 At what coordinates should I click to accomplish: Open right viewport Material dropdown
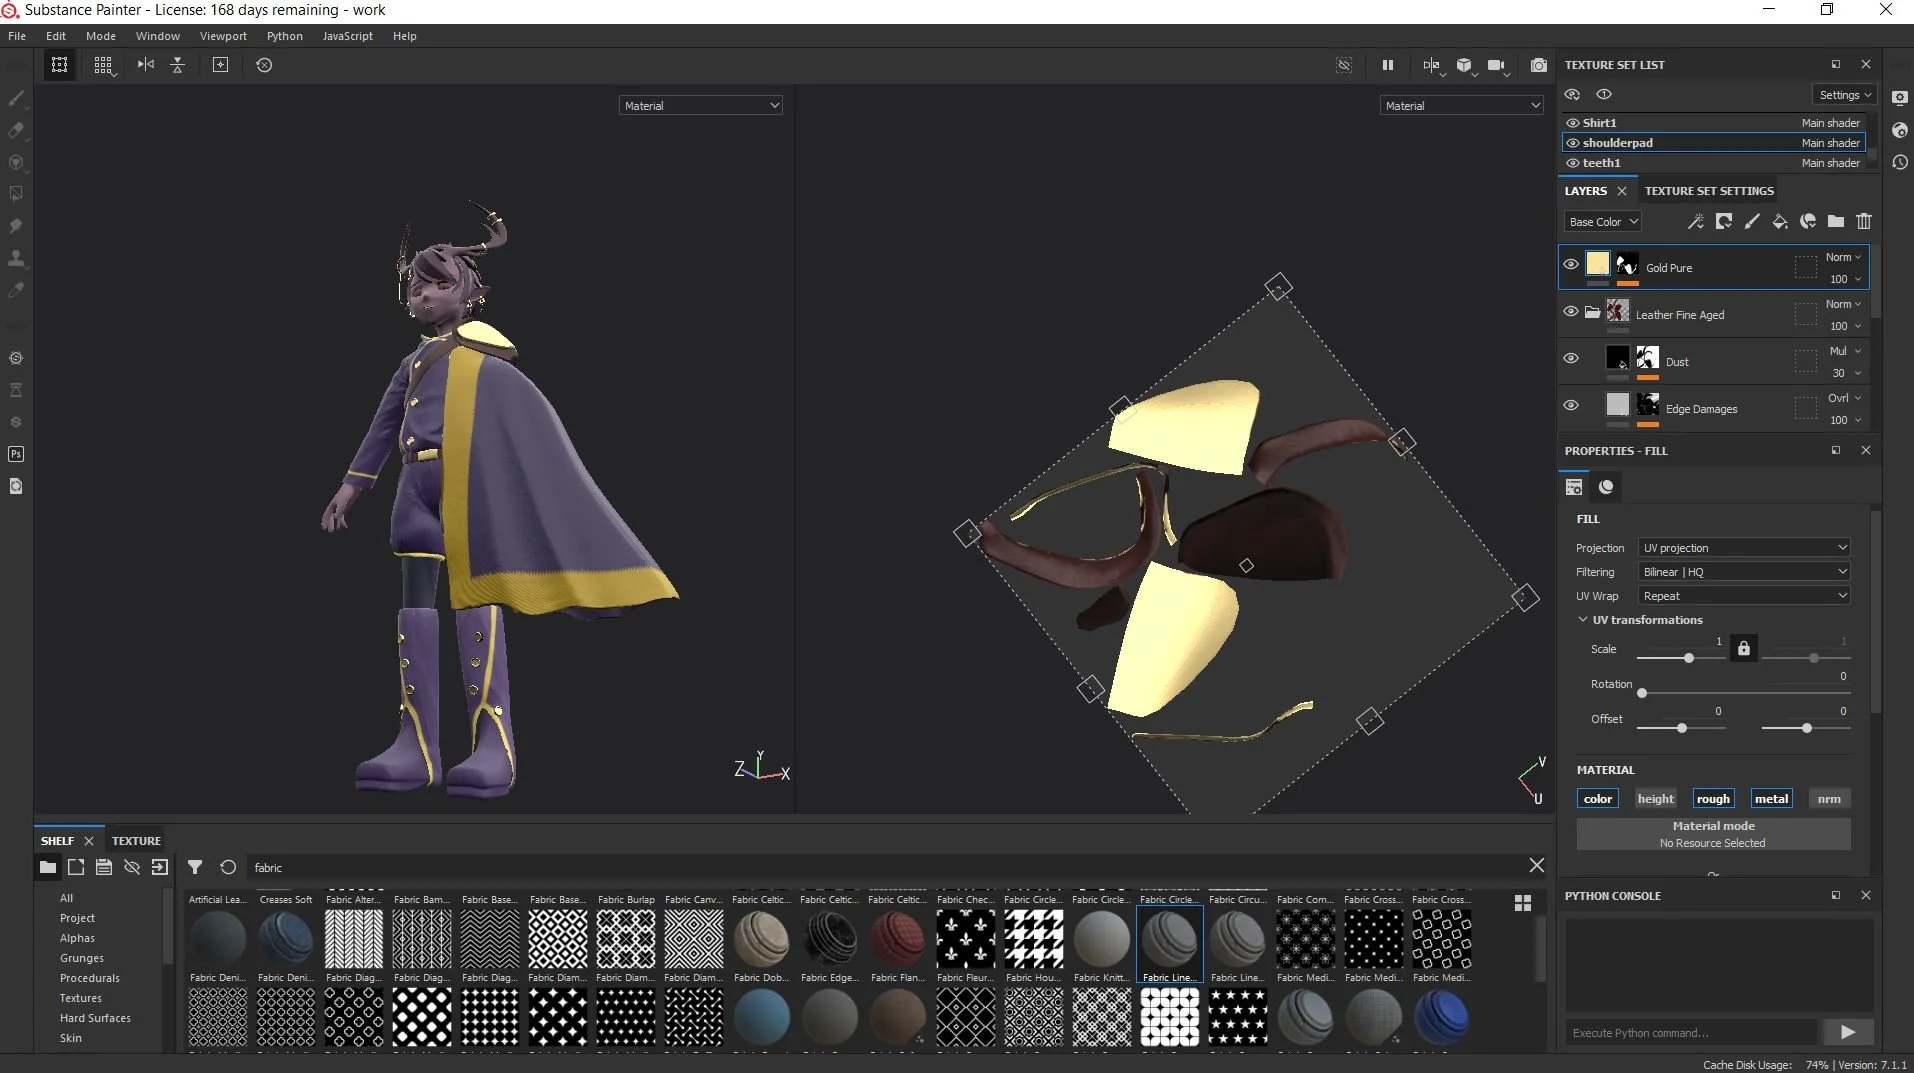pos(1462,106)
